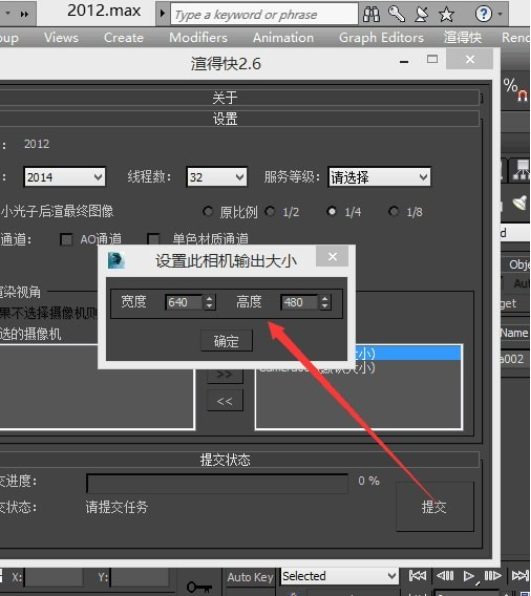
Task: Open the Modifiers menu
Action: (x=198, y=38)
